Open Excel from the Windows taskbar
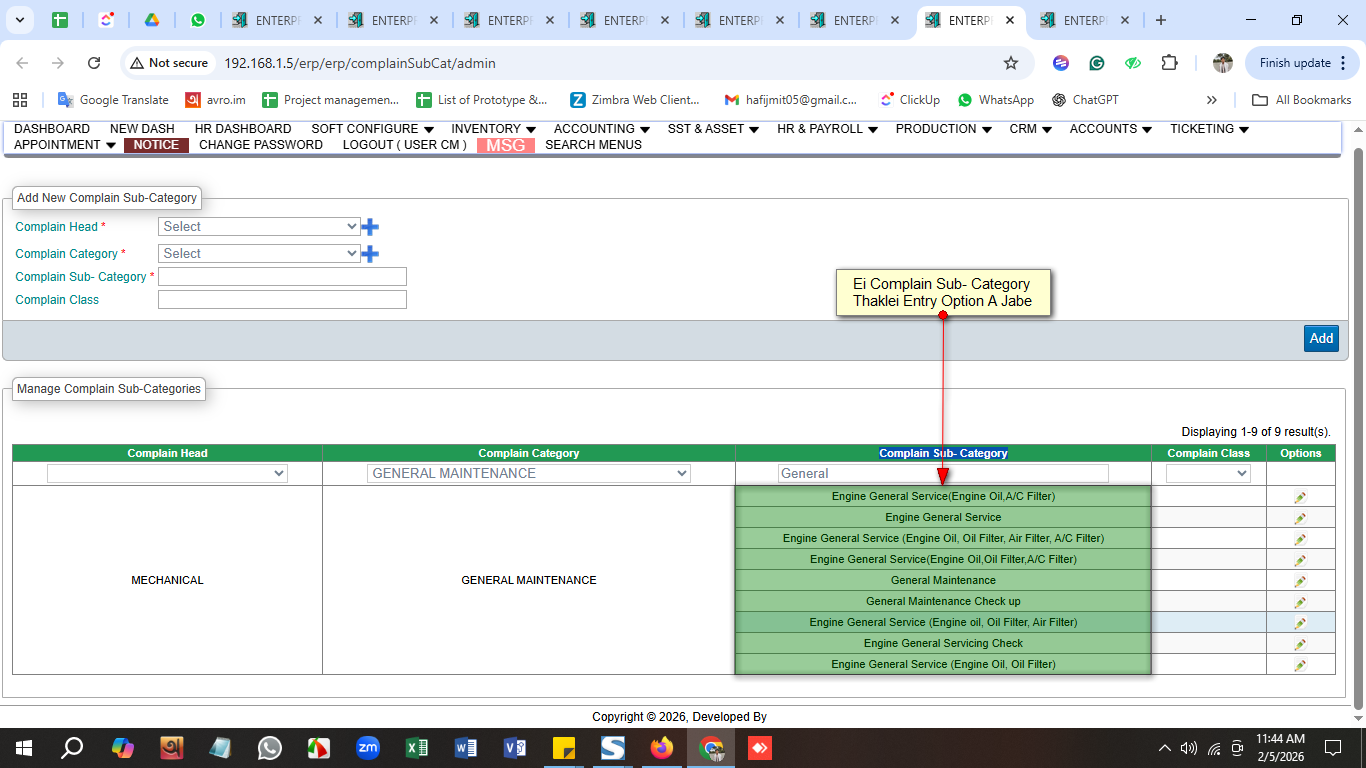Viewport: 1366px width, 768px height. [417, 748]
